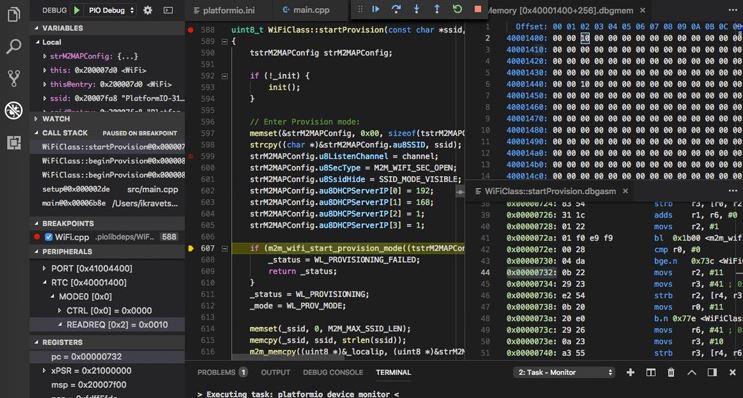Viewport: 743px width, 398px height.
Task: Open the Extensions view in activity bar
Action: [14, 143]
